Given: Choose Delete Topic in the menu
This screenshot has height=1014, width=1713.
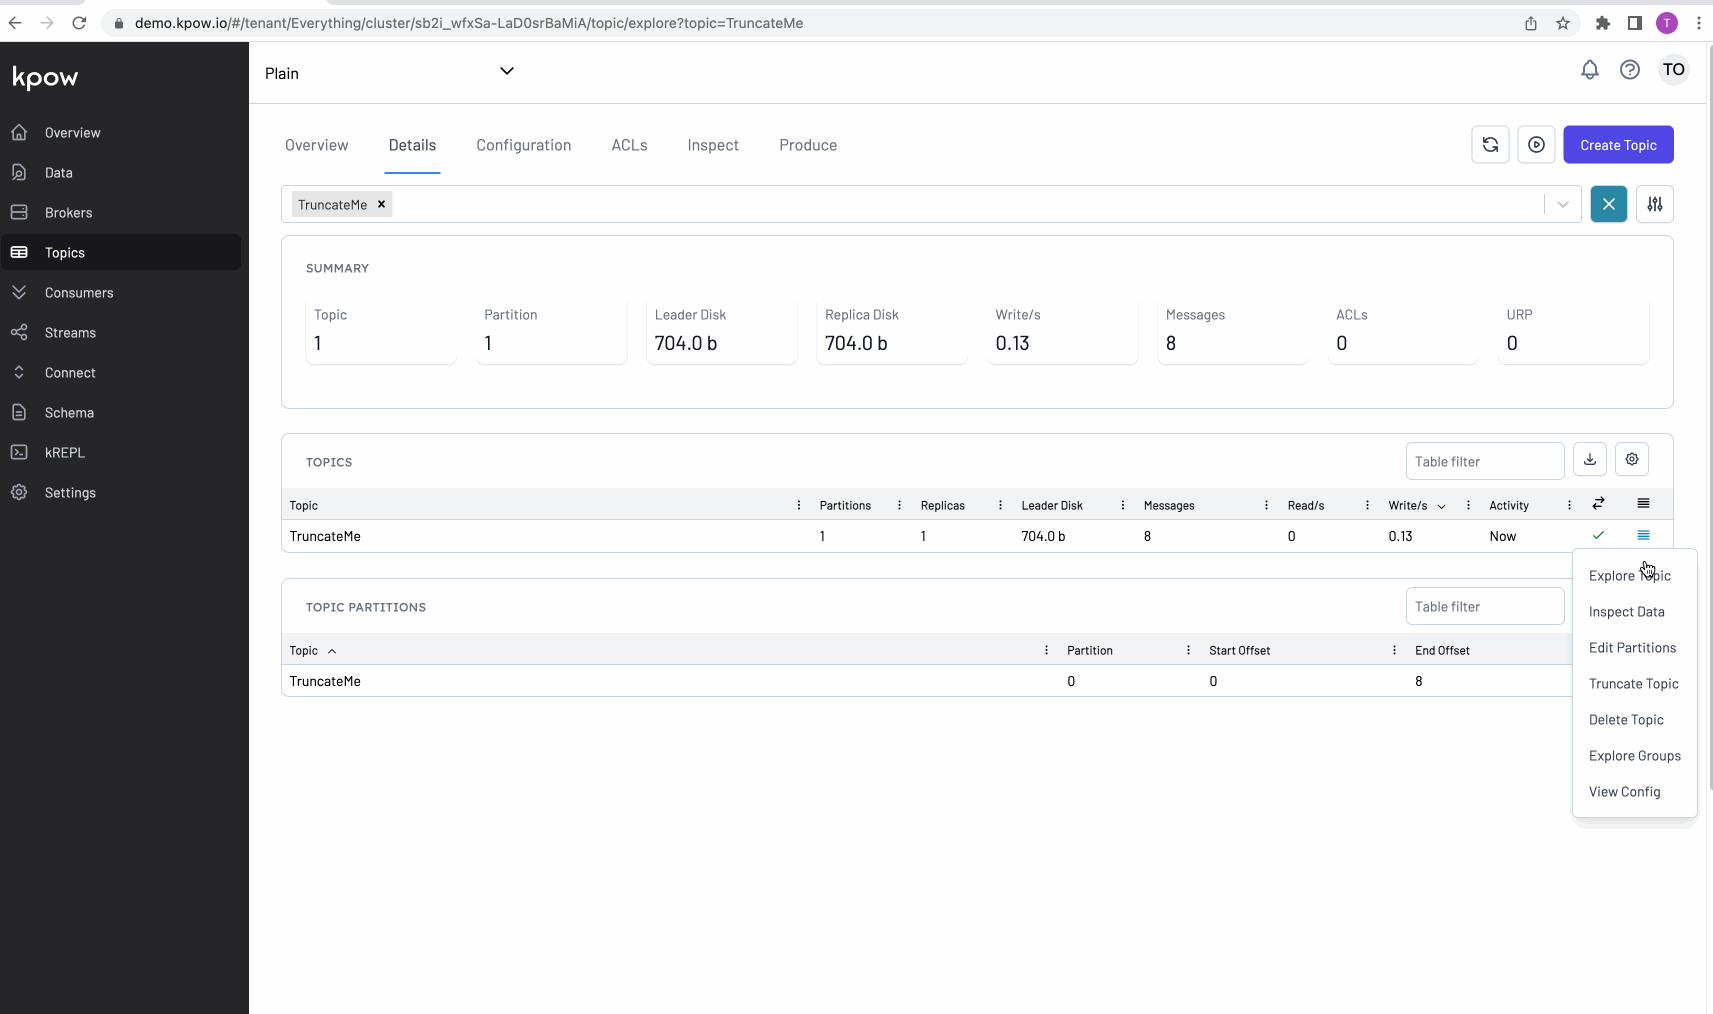Looking at the screenshot, I should [x=1626, y=720].
